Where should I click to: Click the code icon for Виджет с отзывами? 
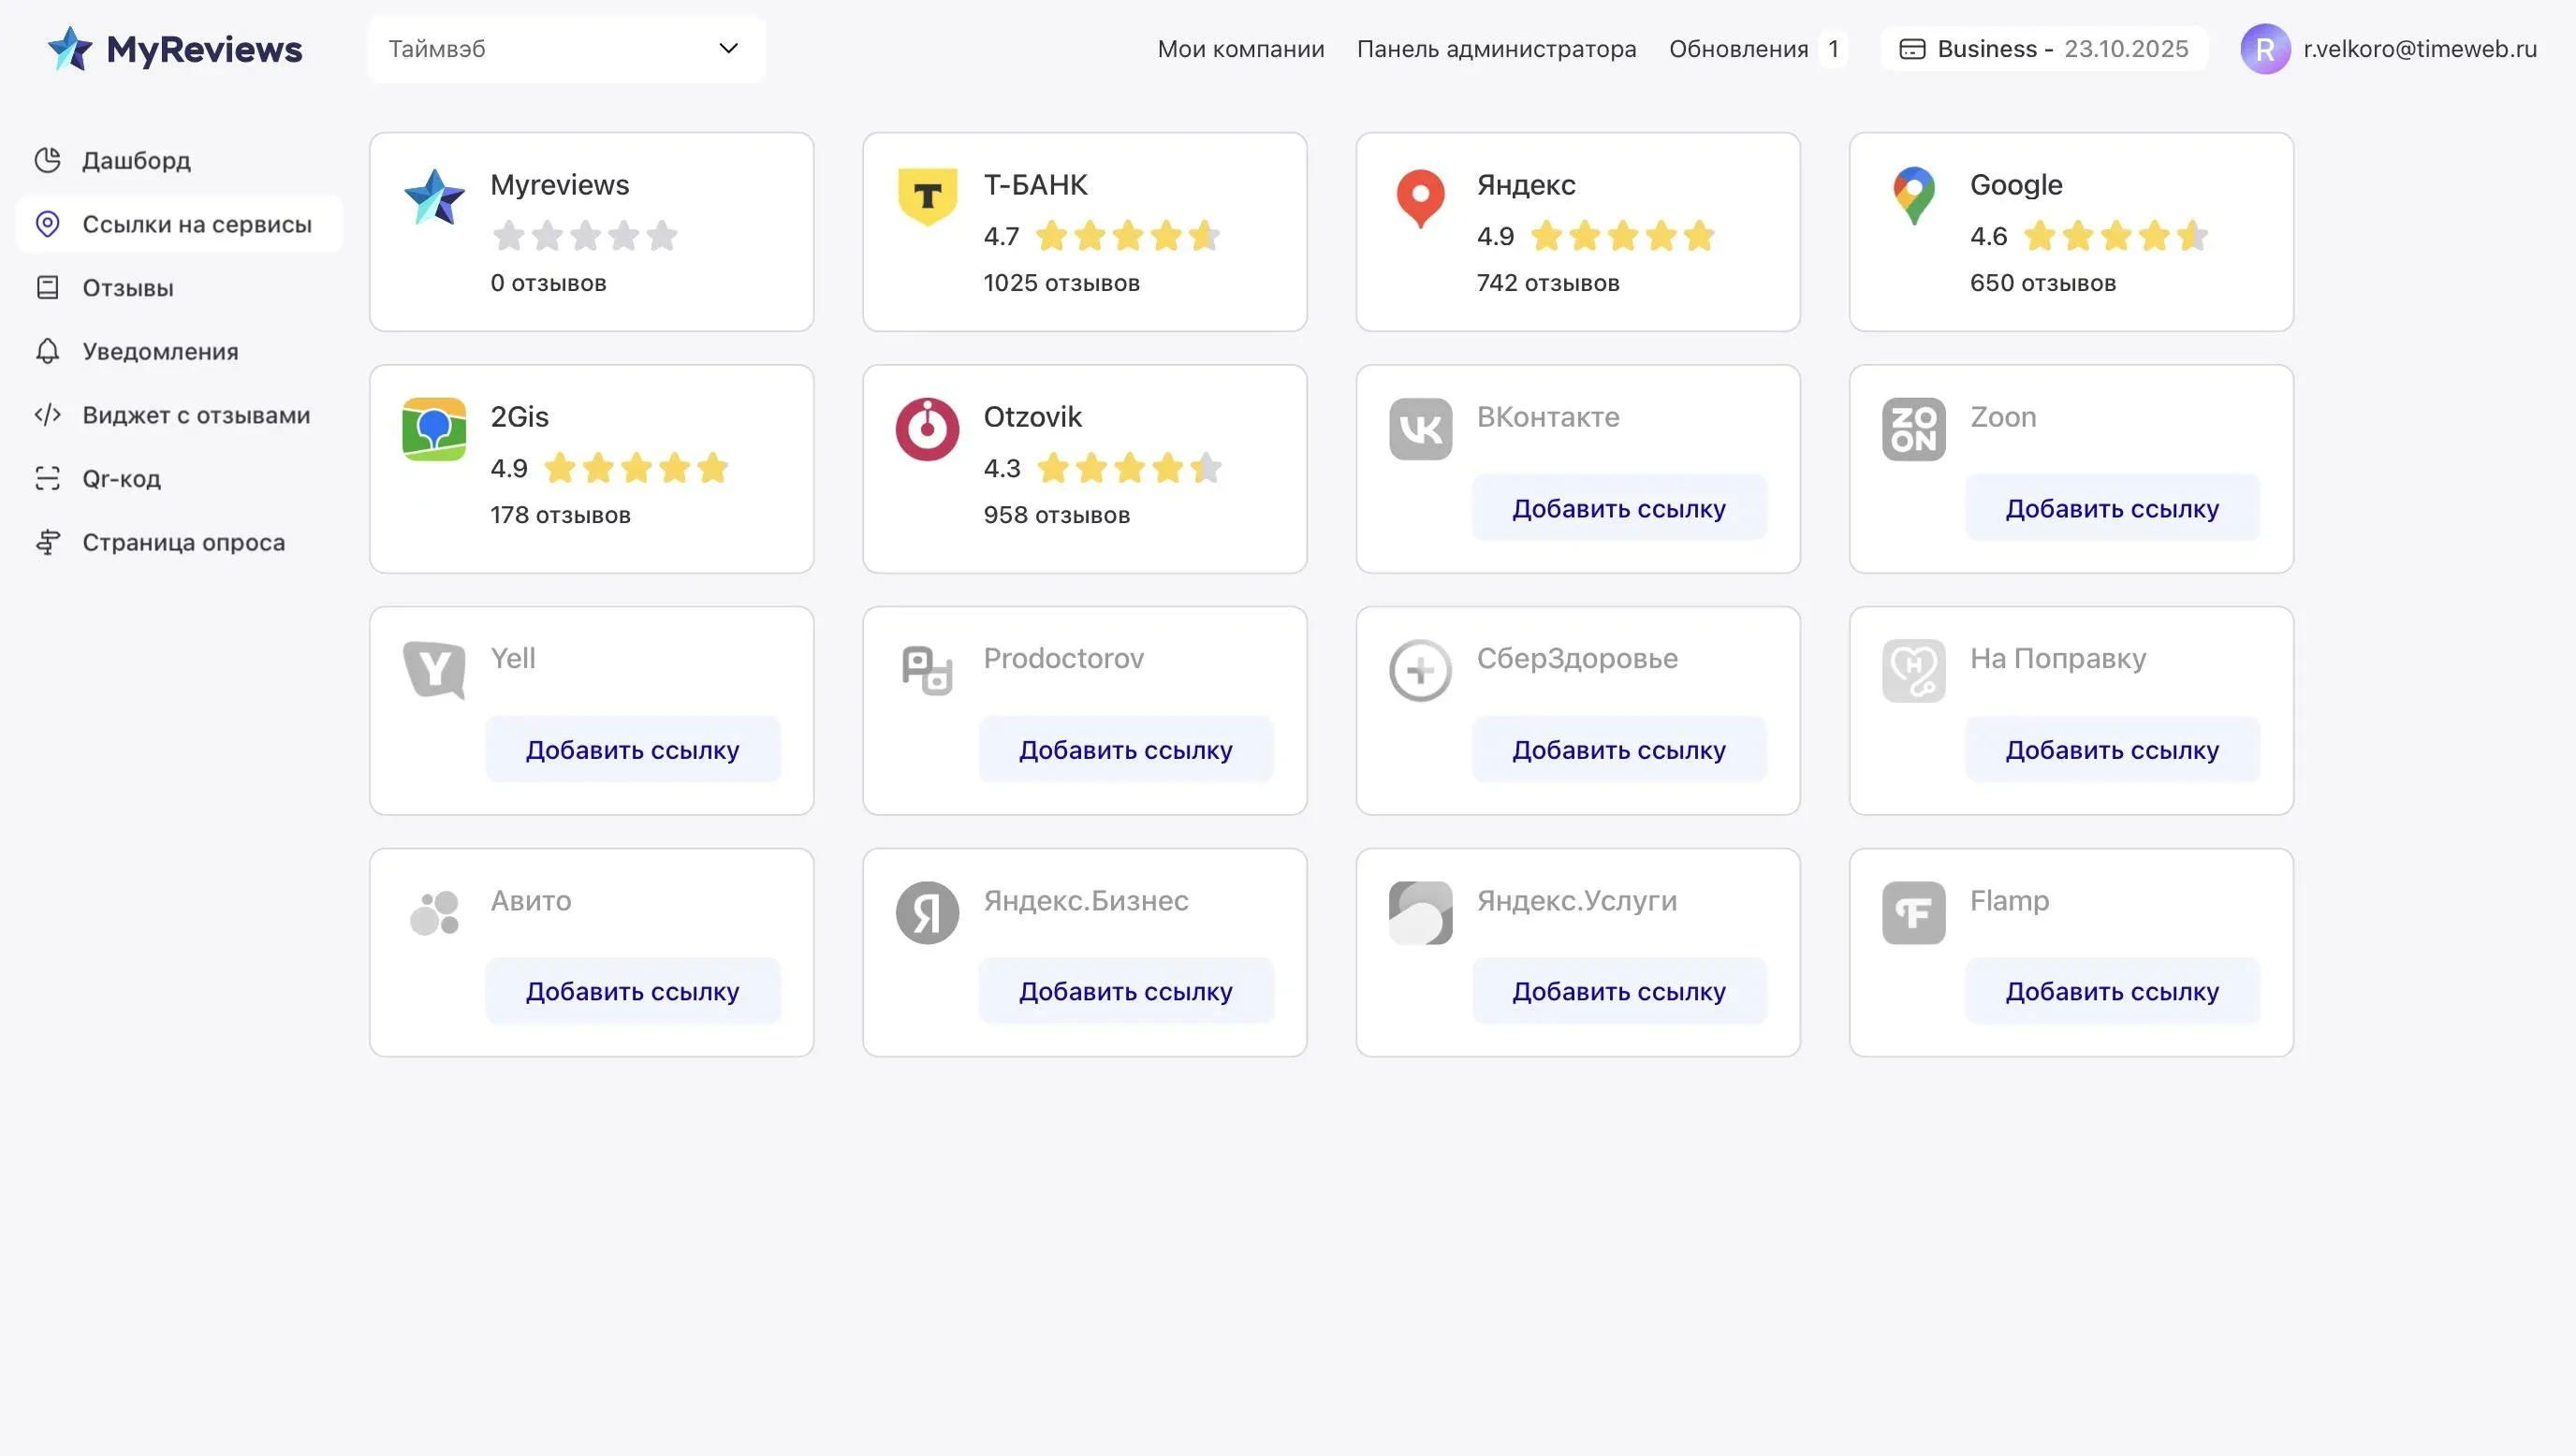click(x=47, y=415)
